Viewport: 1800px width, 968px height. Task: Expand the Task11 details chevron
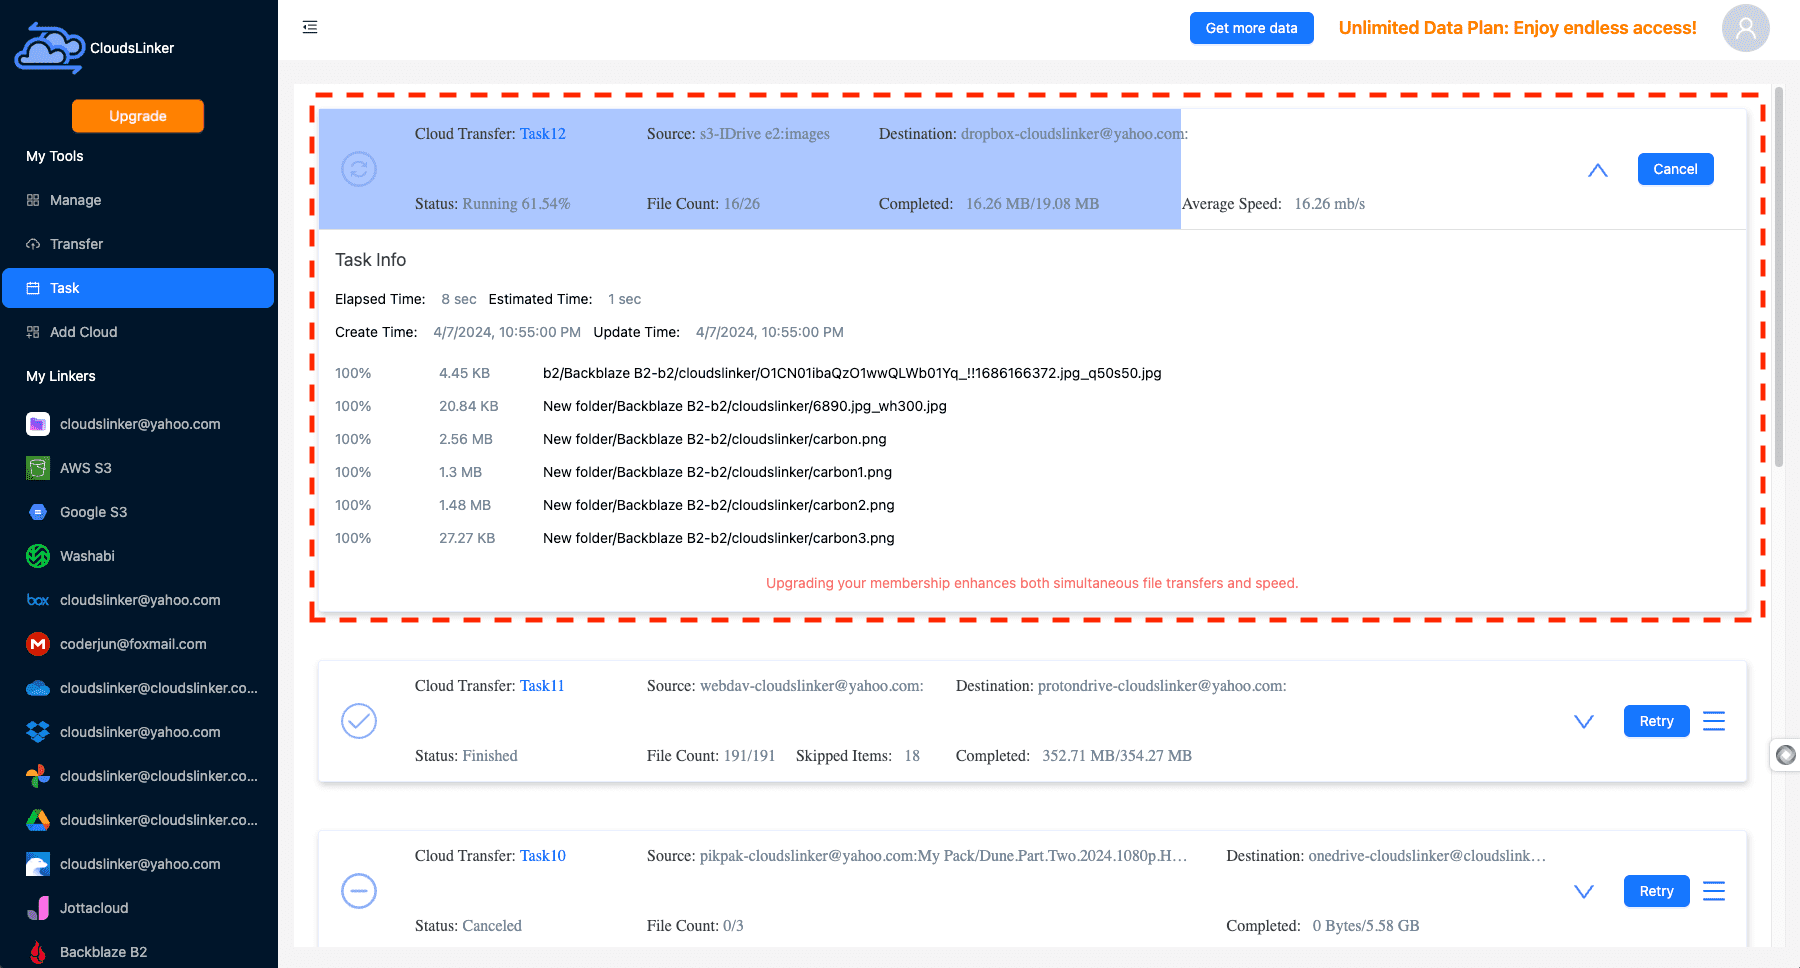pyautogui.click(x=1584, y=721)
